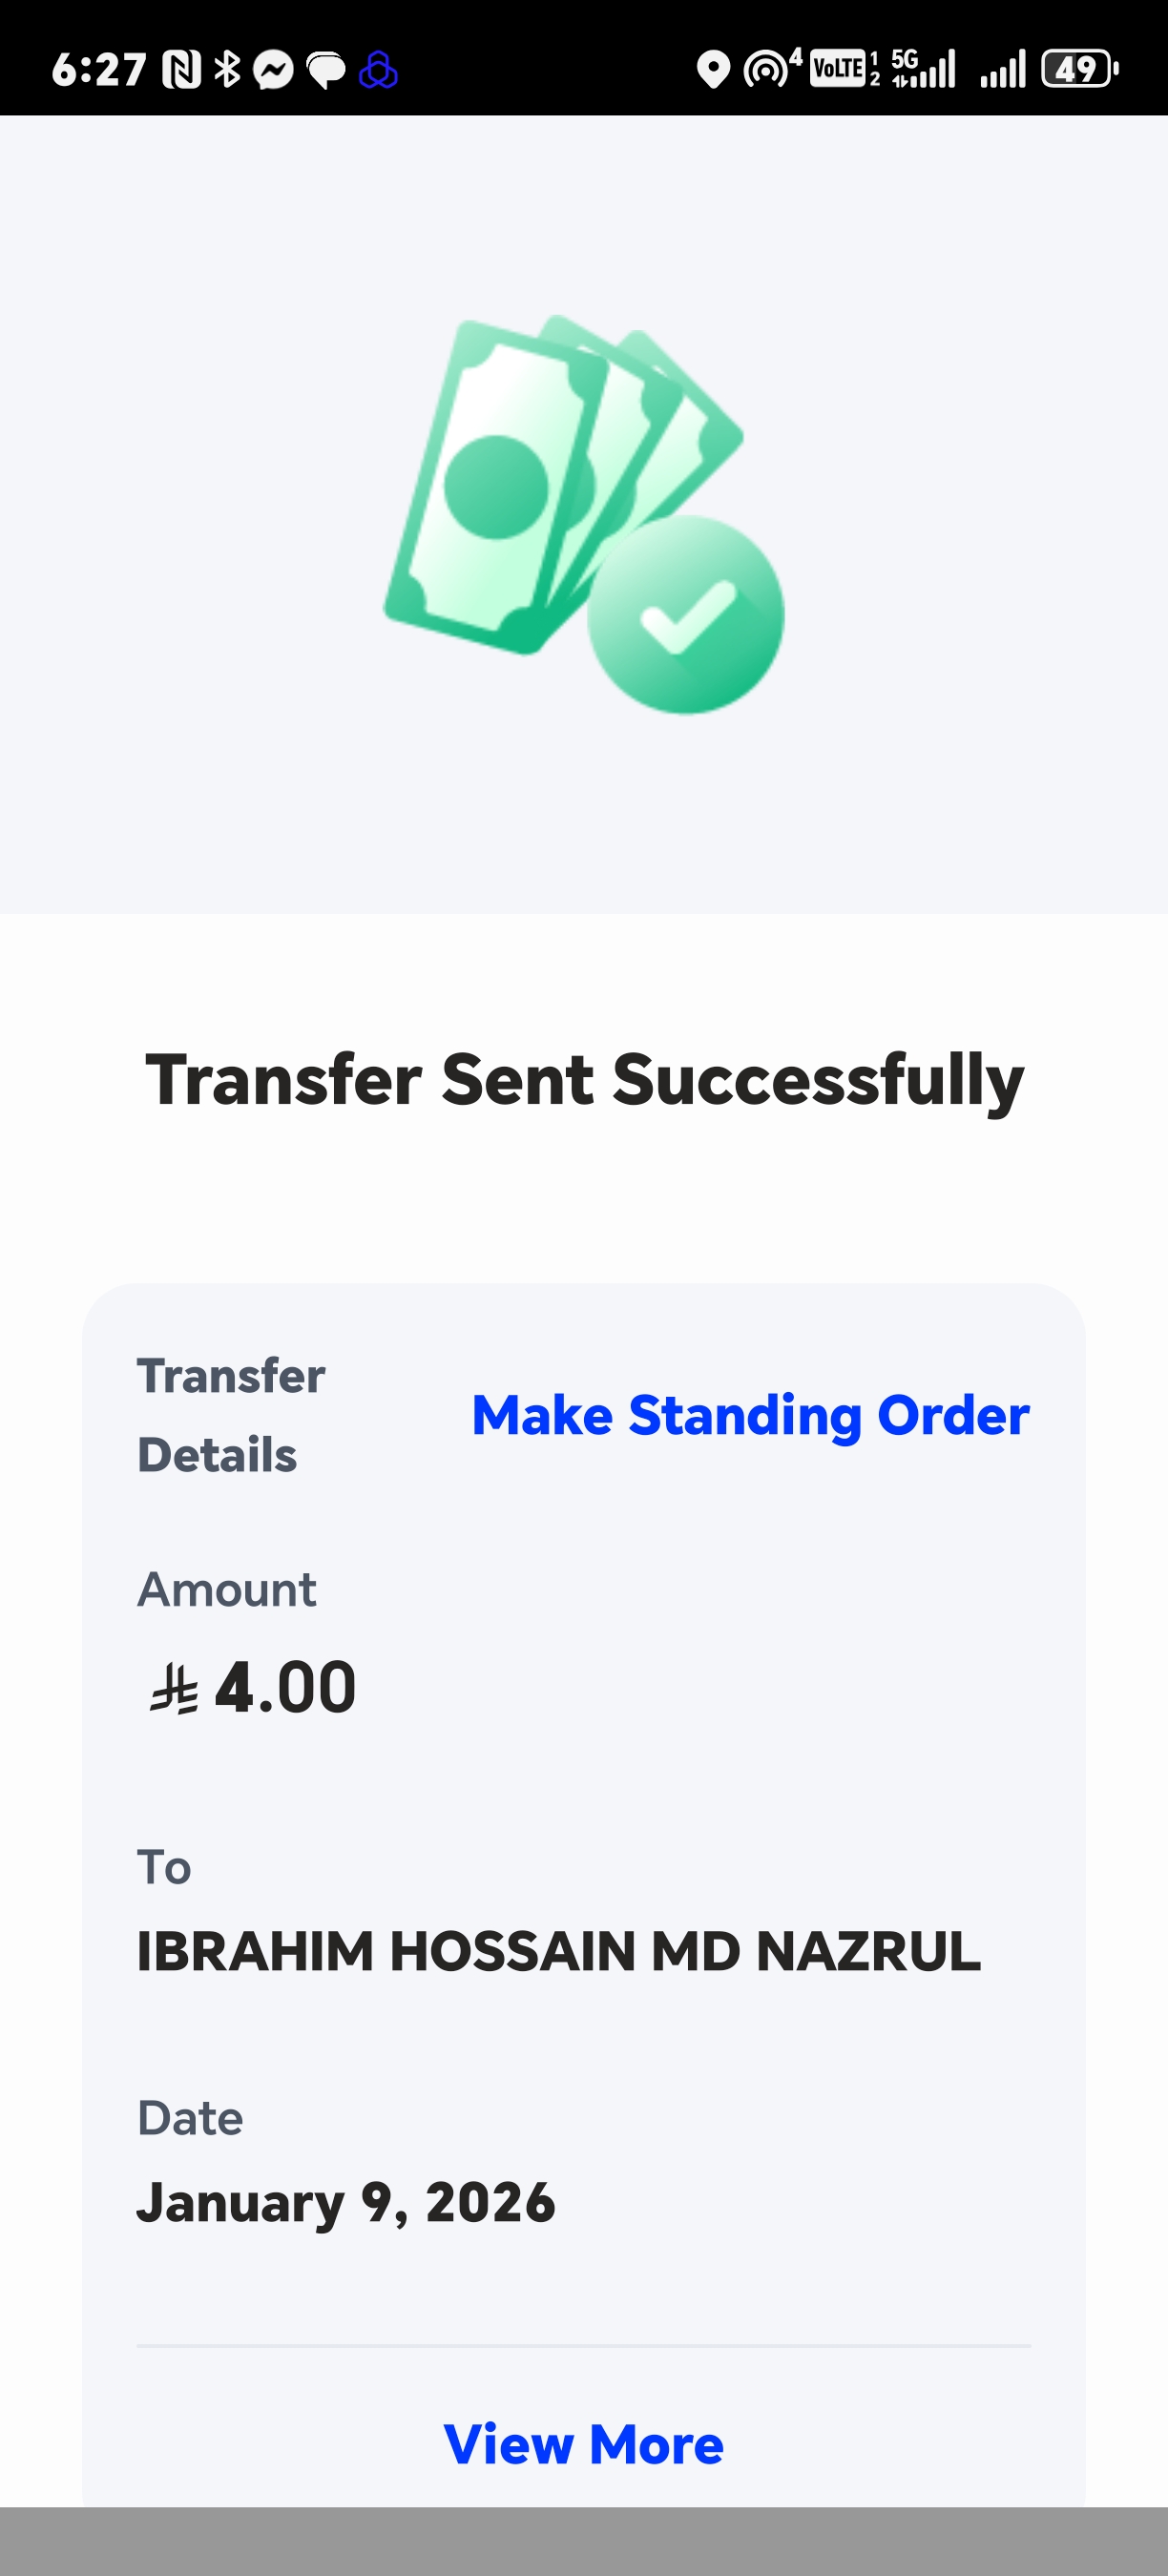This screenshot has width=1168, height=2576.
Task: Tap the Wi-Fi hotspot status icon
Action: (x=768, y=70)
